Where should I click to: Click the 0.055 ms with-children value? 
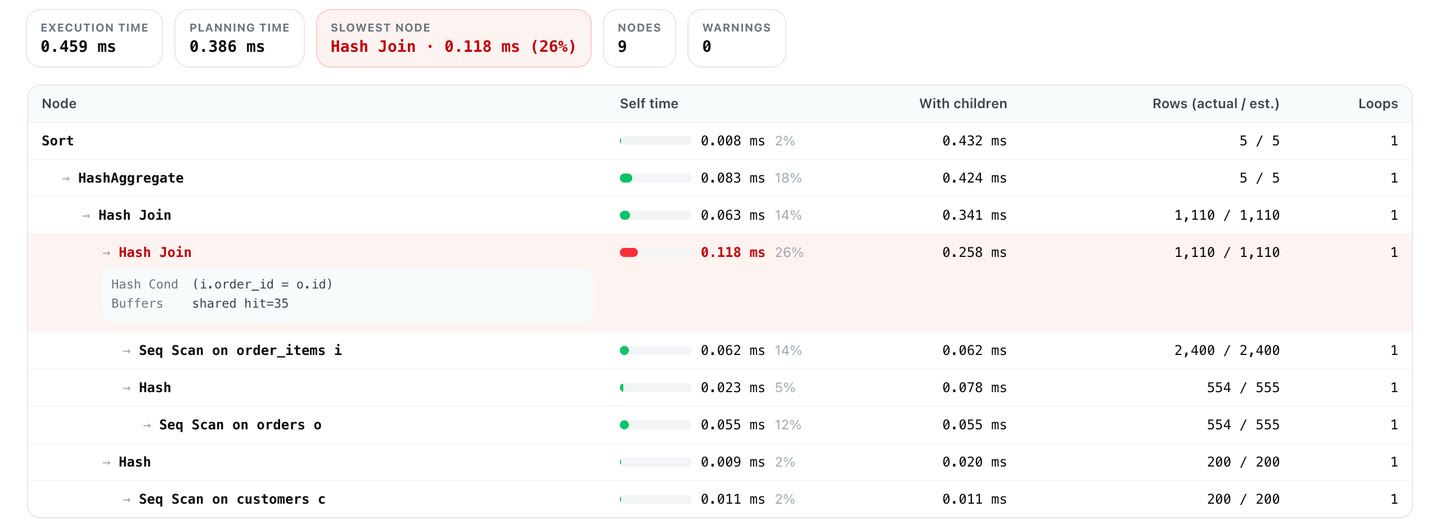coord(975,424)
